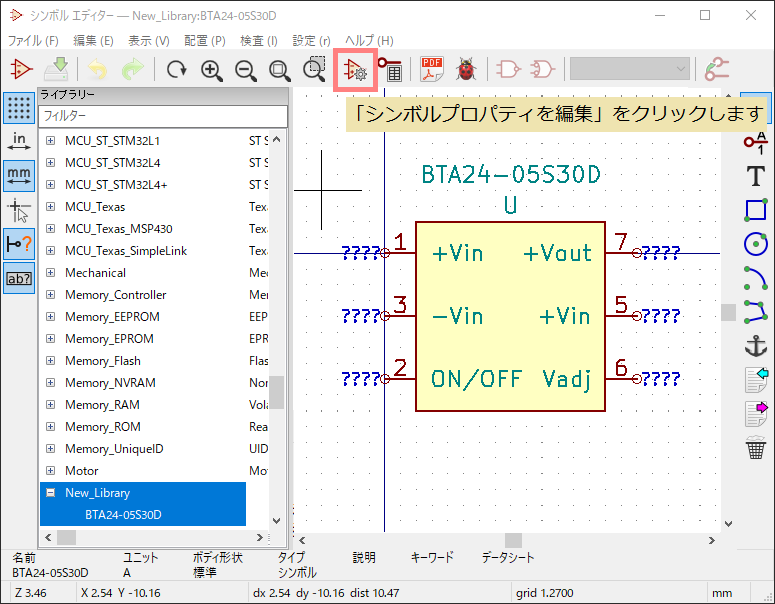Image resolution: width=775 pixels, height=604 pixels.
Task: Select the BTA24-05S30D symbol entry
Action: coord(143,515)
